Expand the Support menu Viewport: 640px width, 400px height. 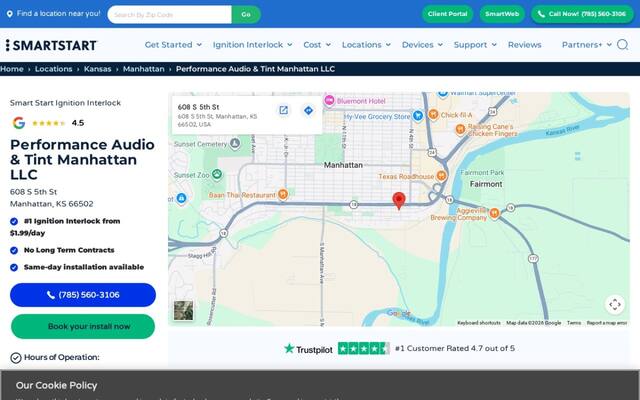tap(475, 45)
